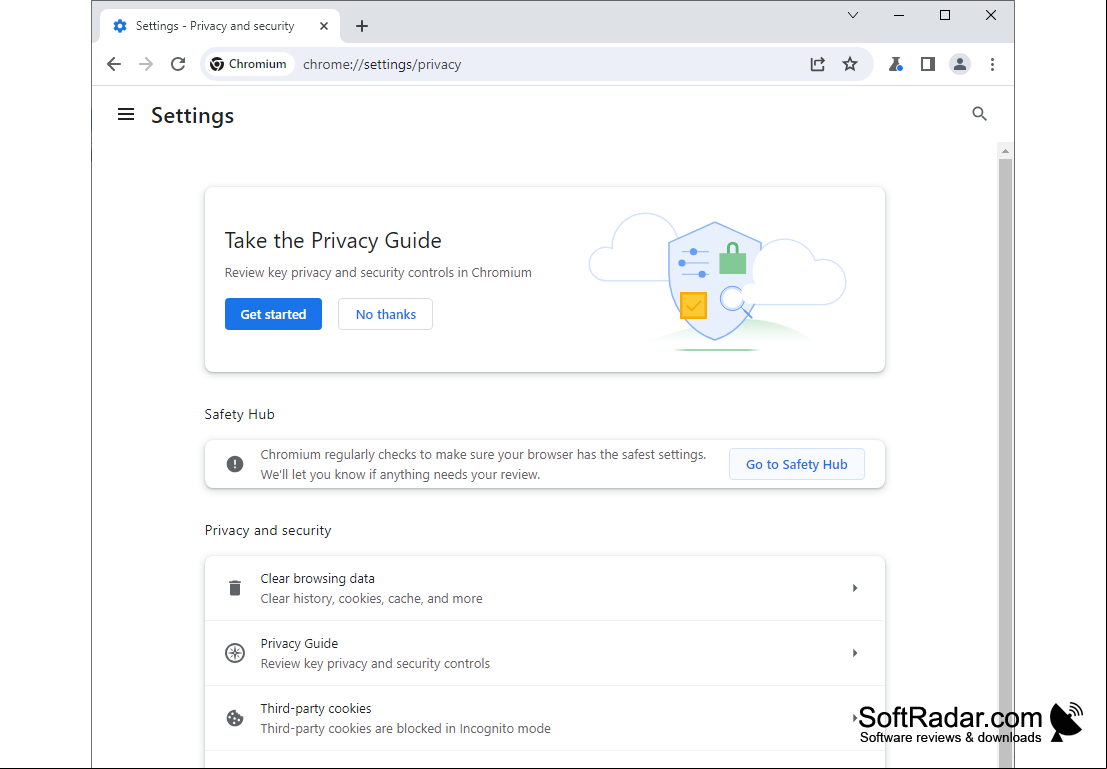Click the Safety Hub exclamation icon
The image size is (1107, 769).
(x=234, y=464)
